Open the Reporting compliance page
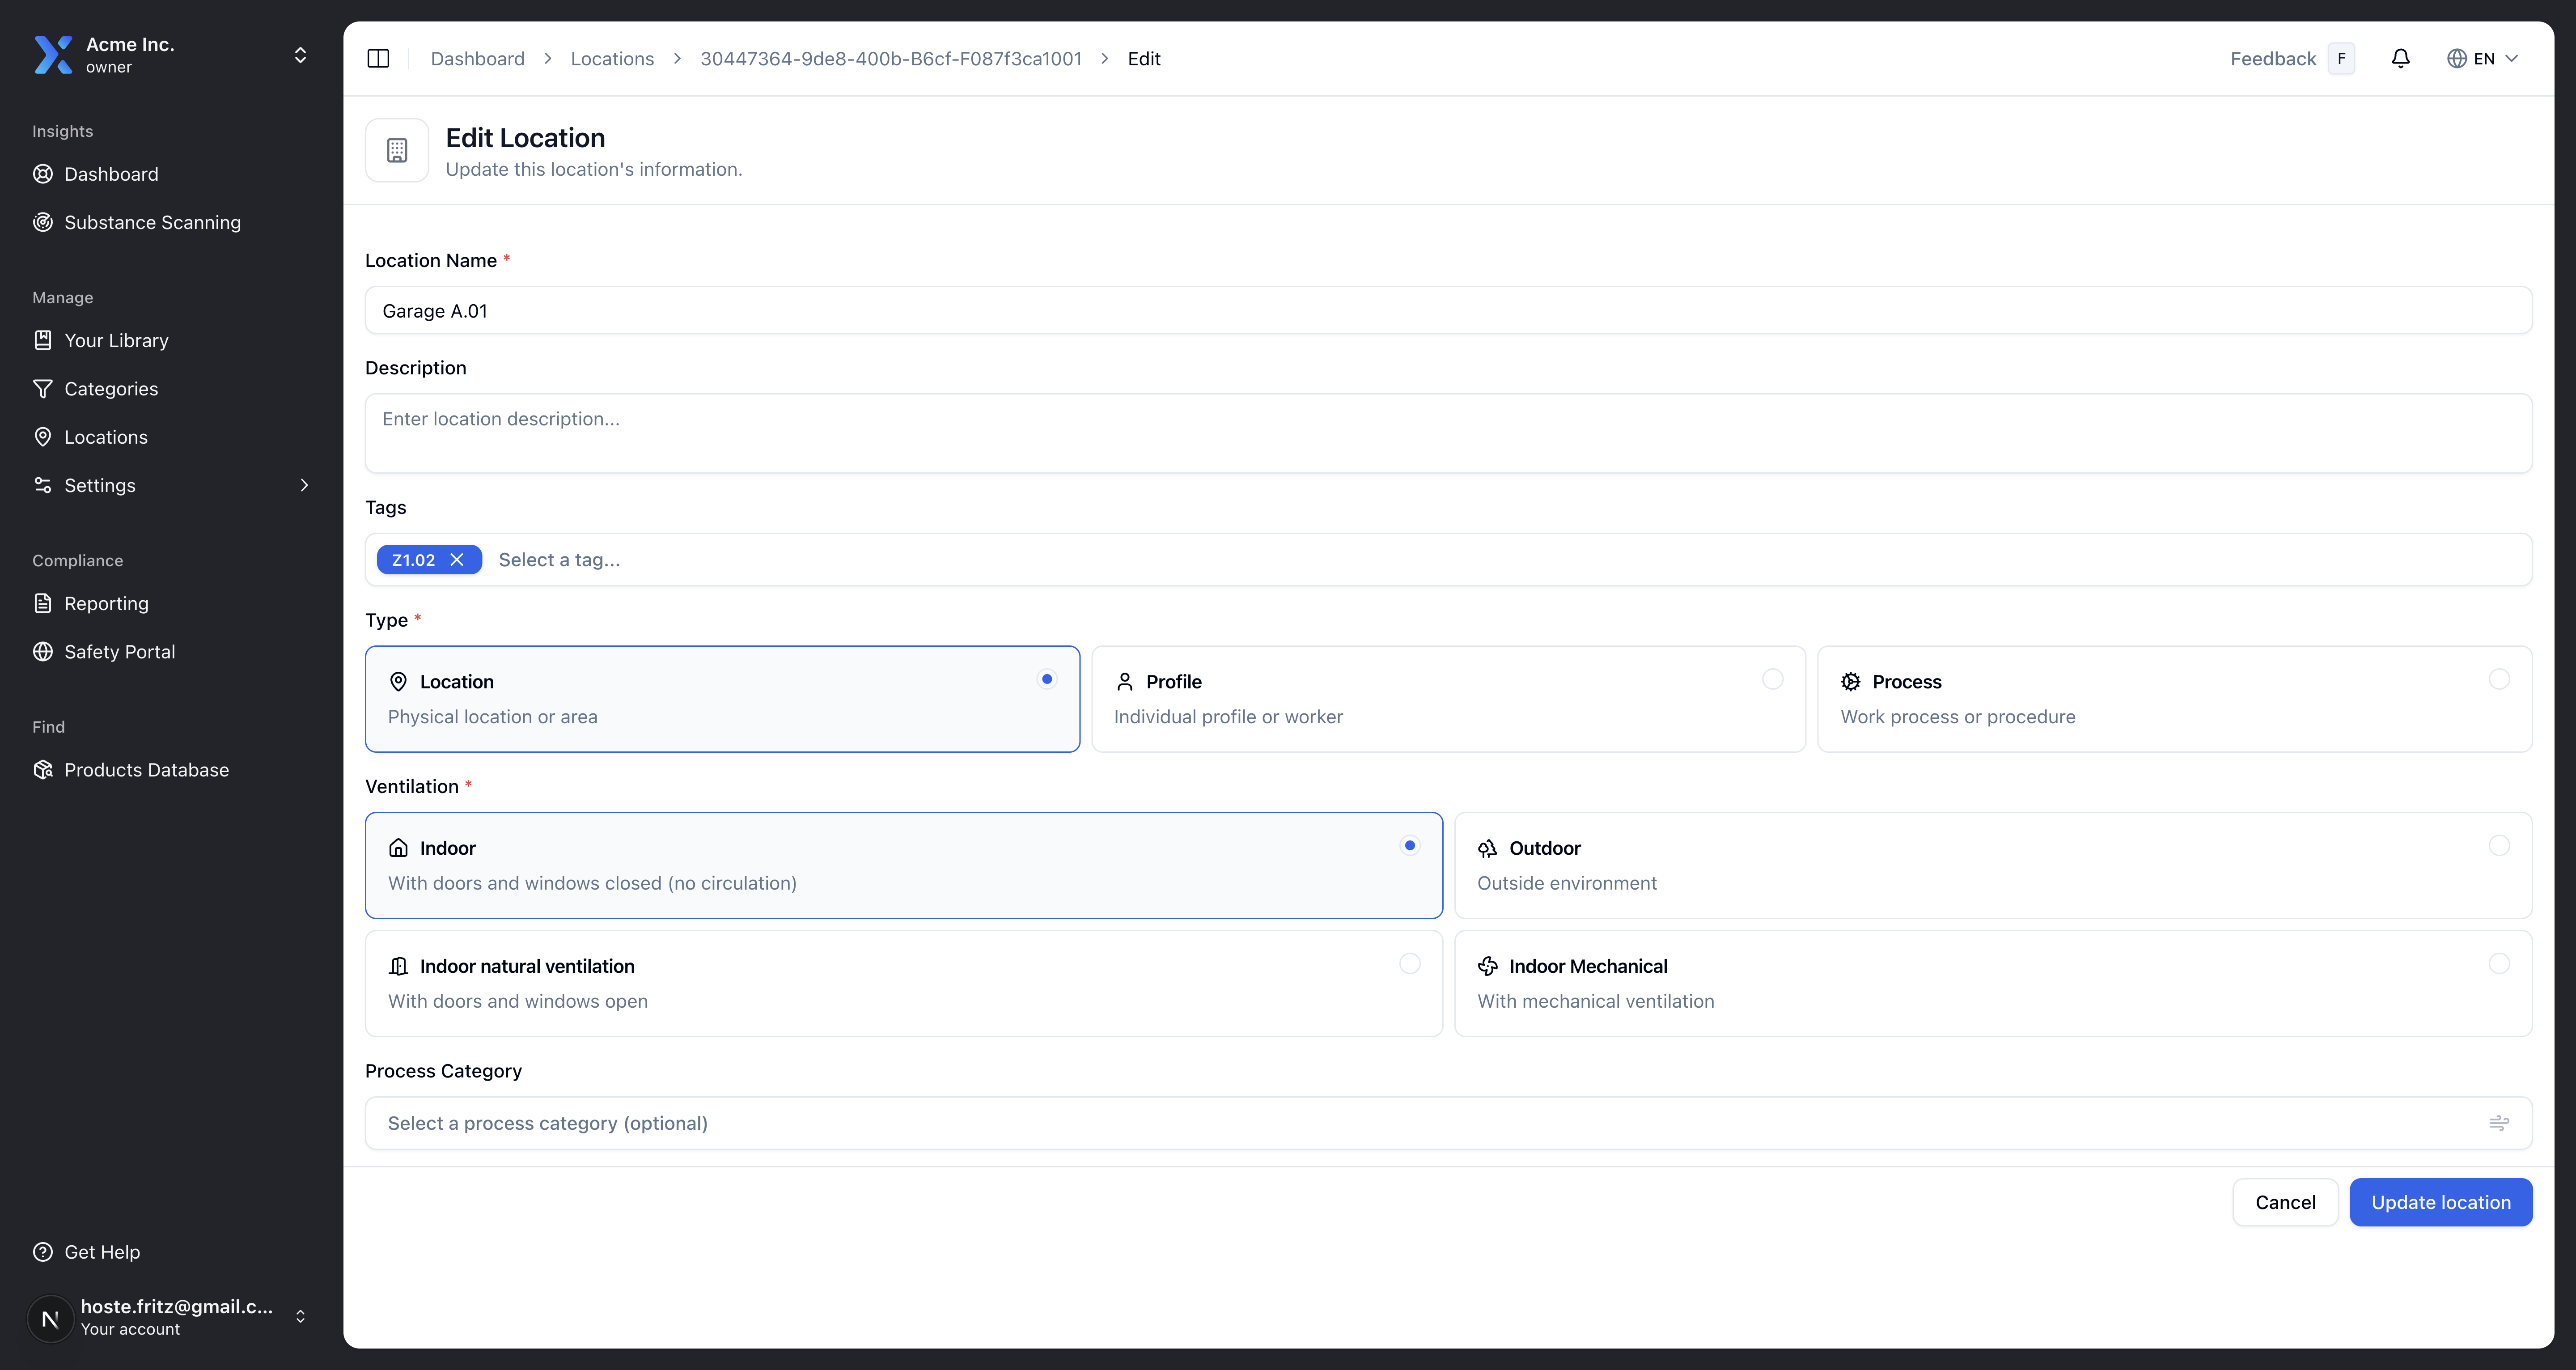 pyautogui.click(x=105, y=603)
